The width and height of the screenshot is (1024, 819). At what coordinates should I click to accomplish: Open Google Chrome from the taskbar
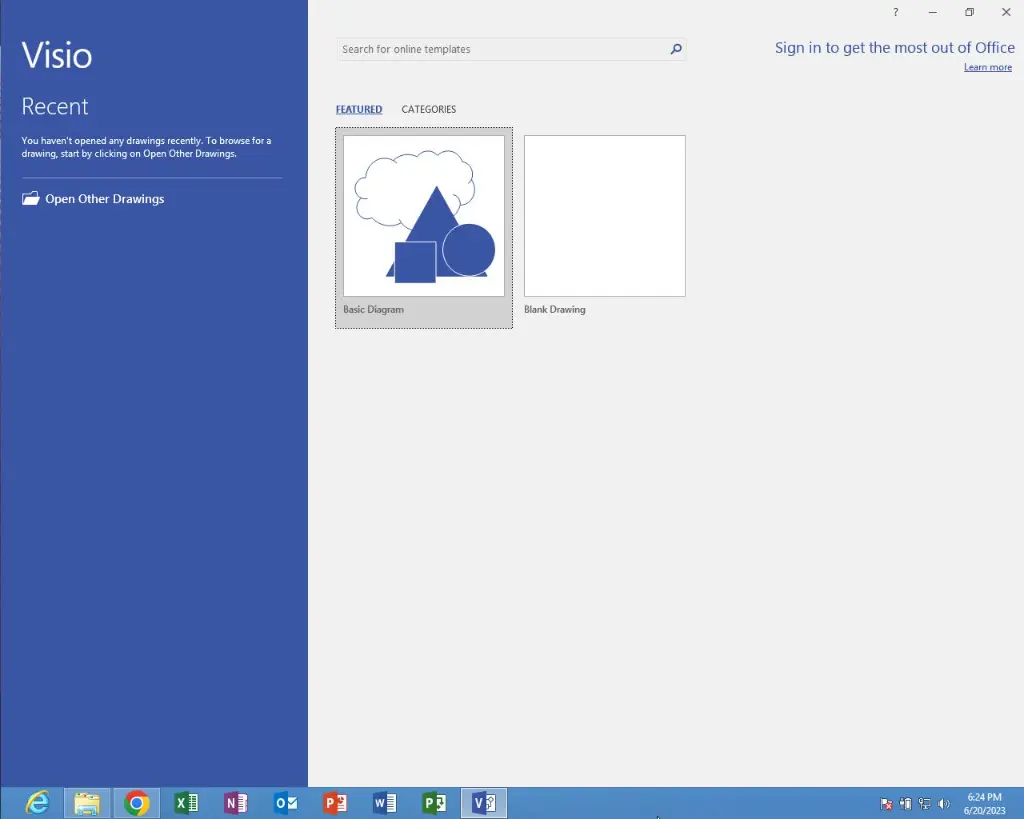(137, 803)
